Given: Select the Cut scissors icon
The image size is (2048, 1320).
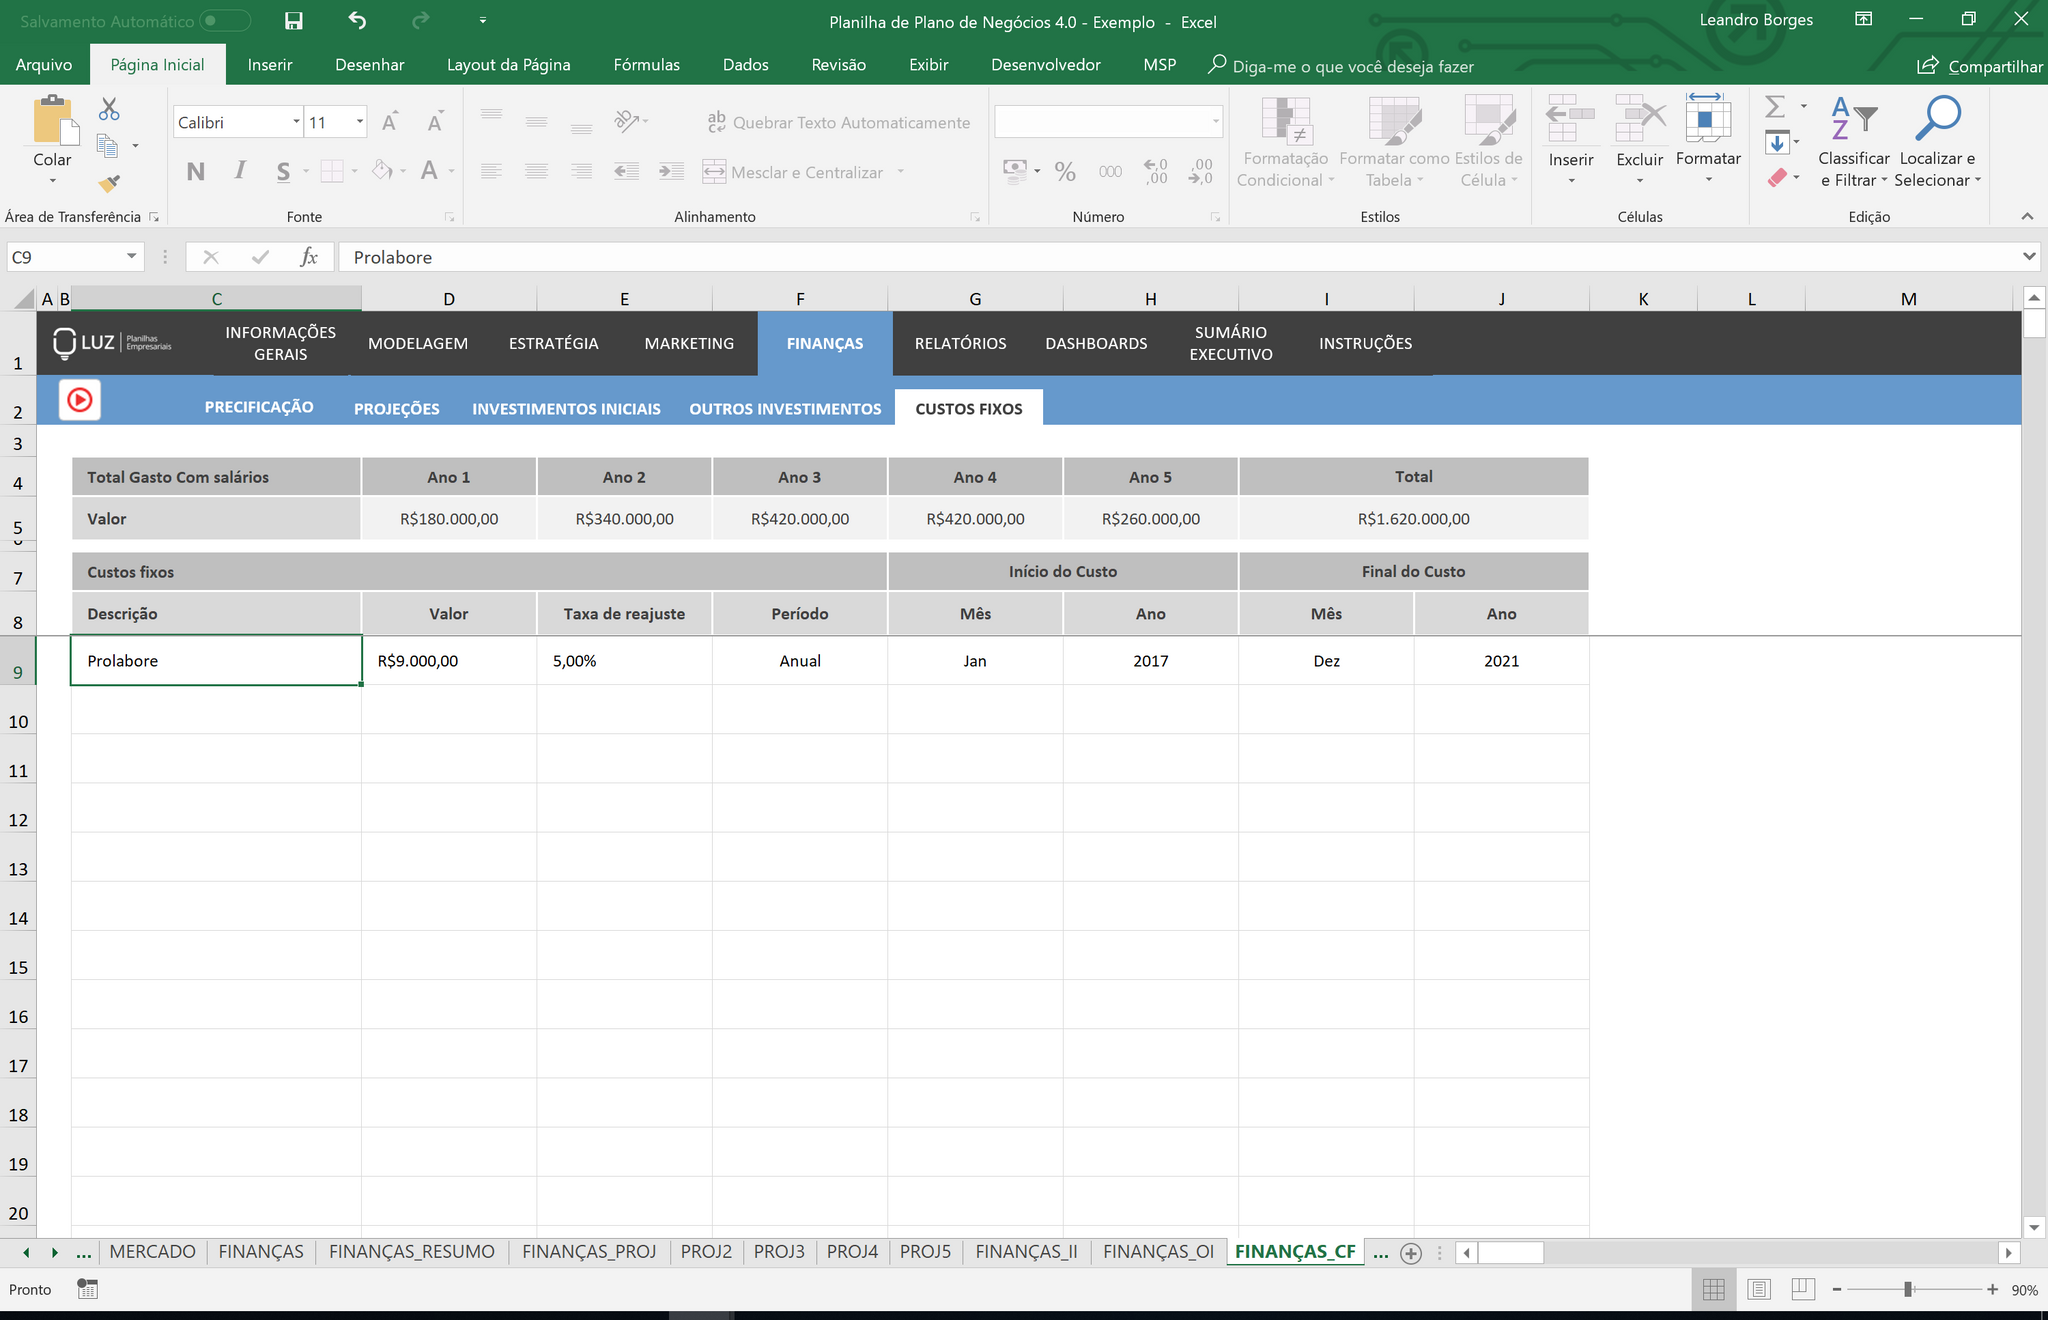Looking at the screenshot, I should [x=109, y=109].
